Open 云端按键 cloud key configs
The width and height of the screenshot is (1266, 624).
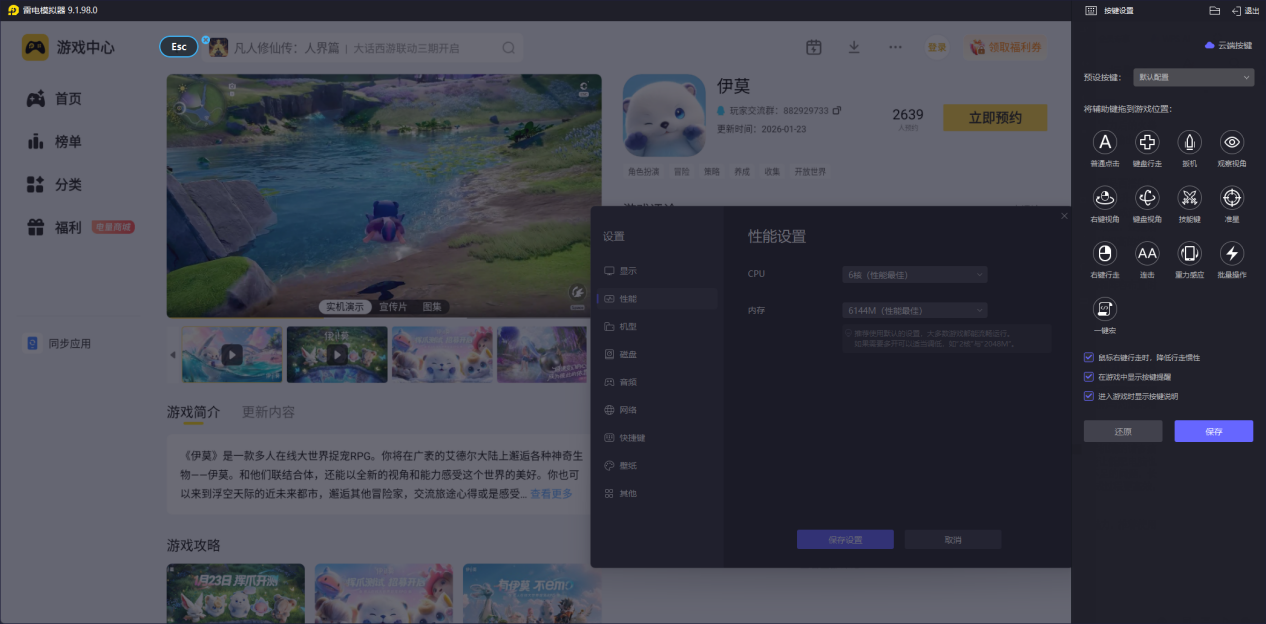click(x=1228, y=45)
